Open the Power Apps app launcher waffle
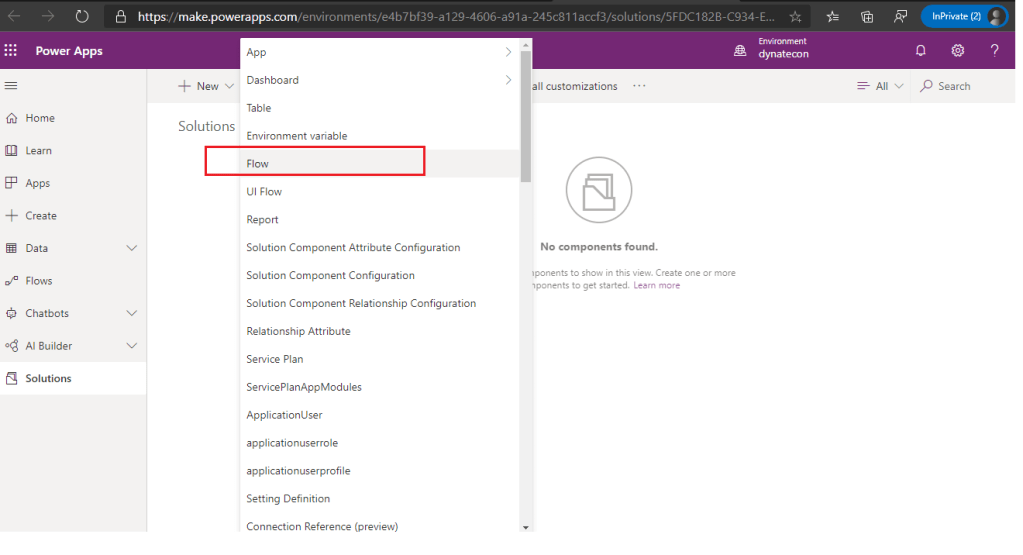The height and width of the screenshot is (555, 1023). click(x=11, y=51)
